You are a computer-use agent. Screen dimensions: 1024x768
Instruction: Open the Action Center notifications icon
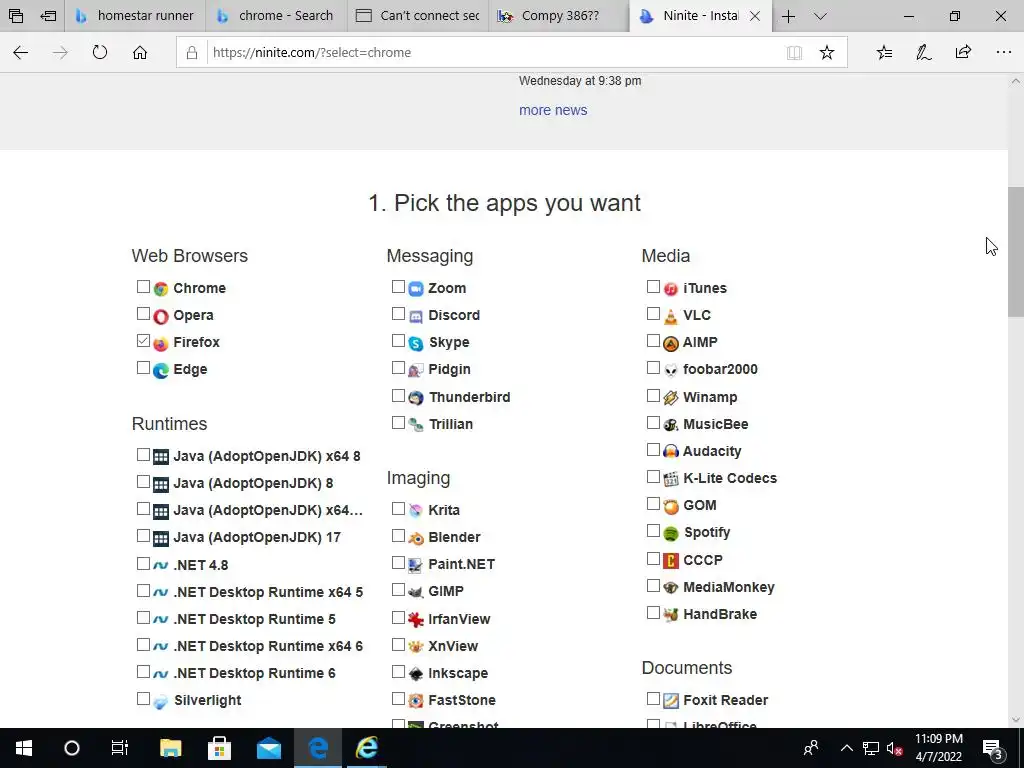(993, 748)
